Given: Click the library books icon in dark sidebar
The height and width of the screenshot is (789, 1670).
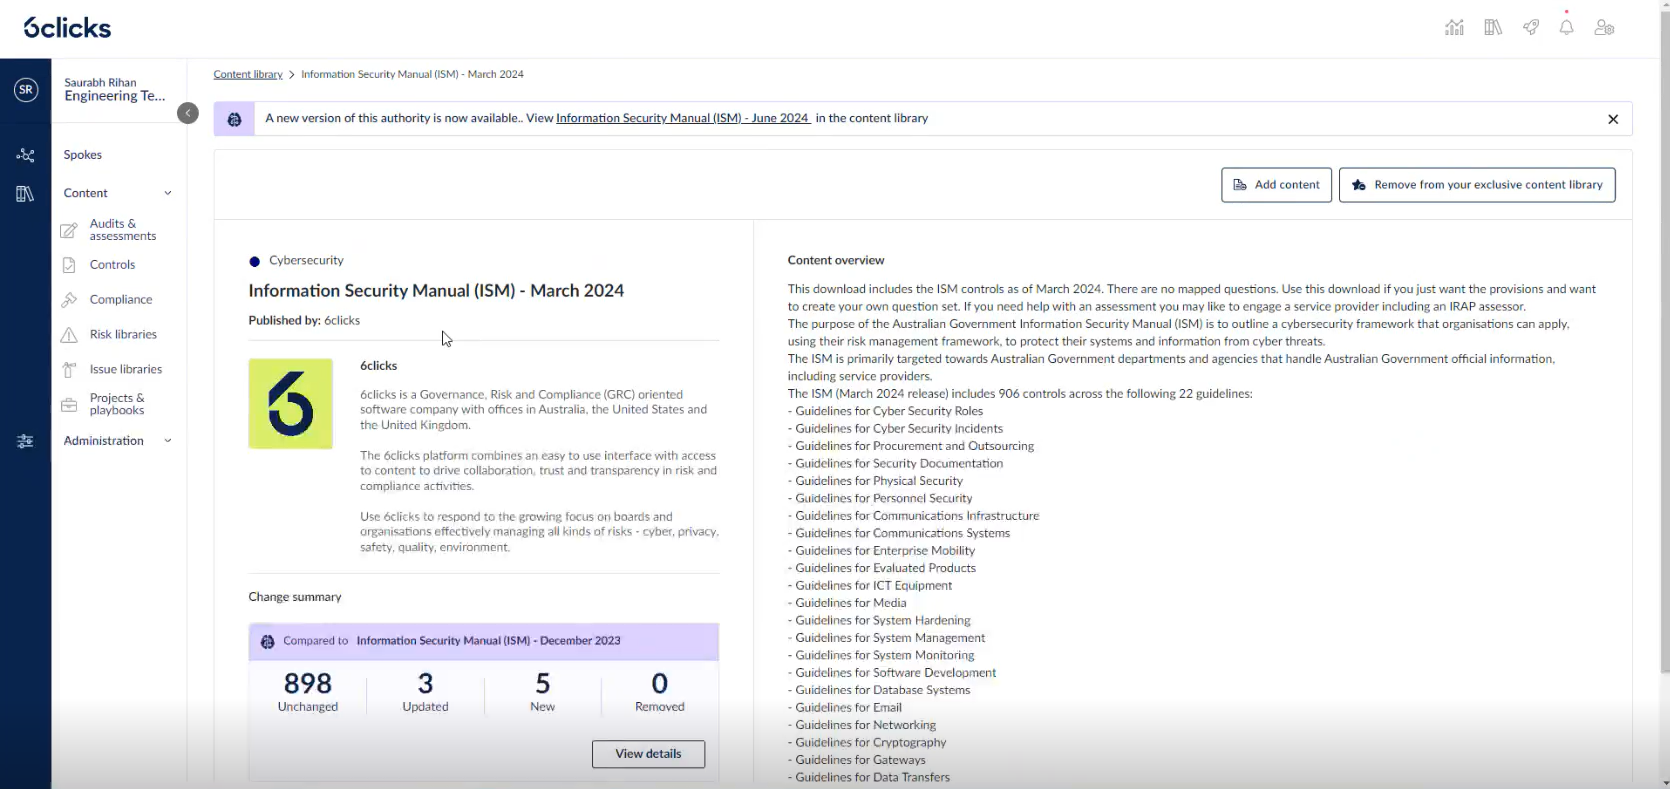Looking at the screenshot, I should pyautogui.click(x=25, y=194).
